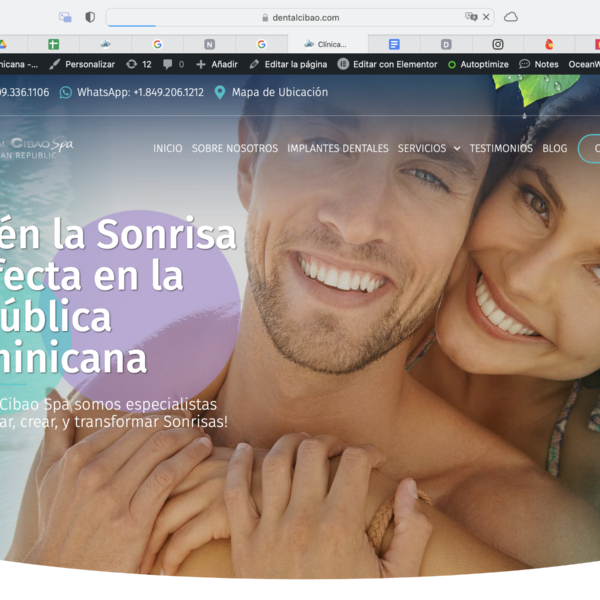Switch to the first Google tab
The image size is (600, 600).
point(157,44)
